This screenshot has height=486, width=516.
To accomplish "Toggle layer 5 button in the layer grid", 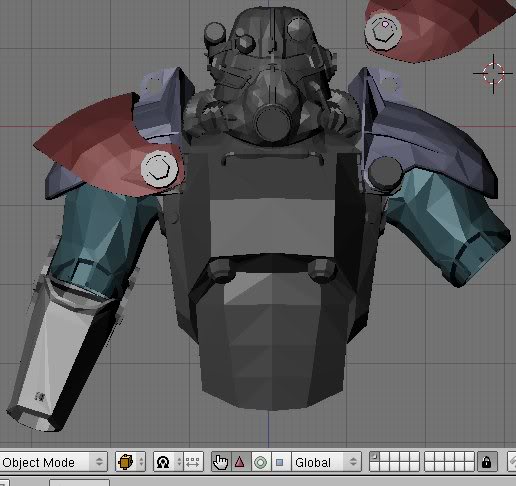I will (414, 457).
